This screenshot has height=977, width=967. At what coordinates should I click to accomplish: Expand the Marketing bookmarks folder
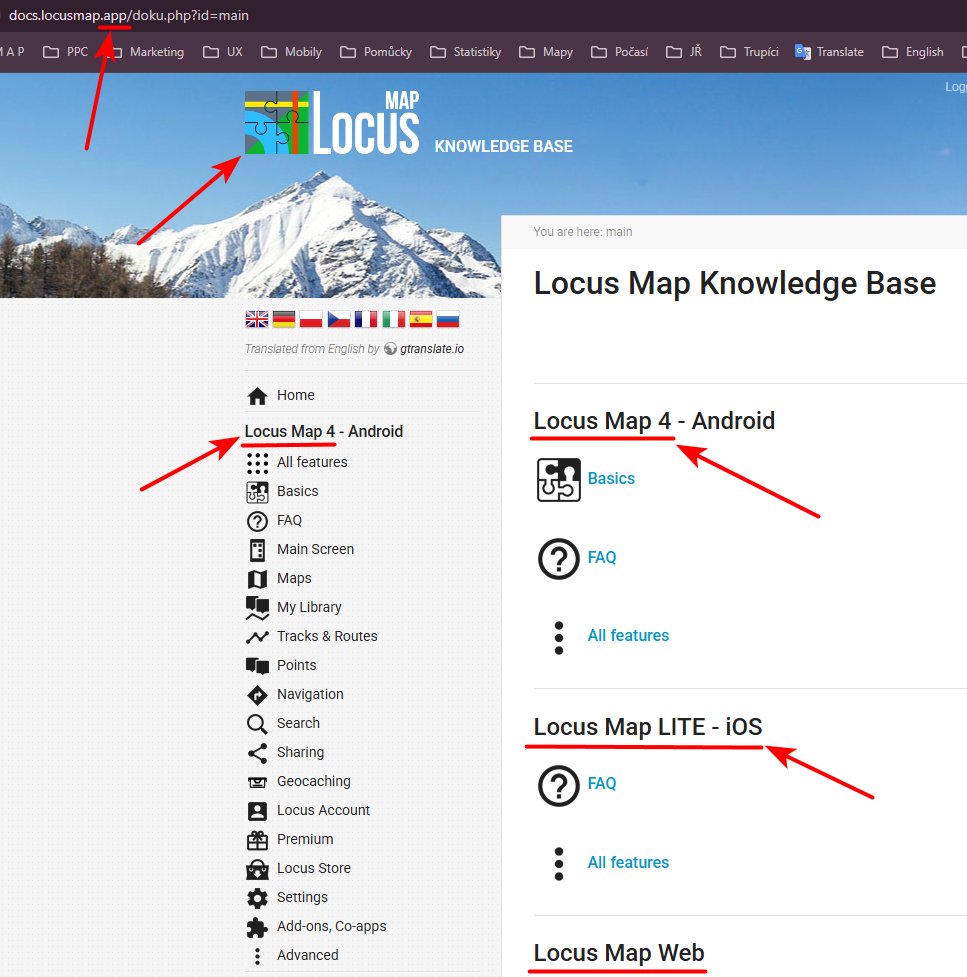click(145, 52)
